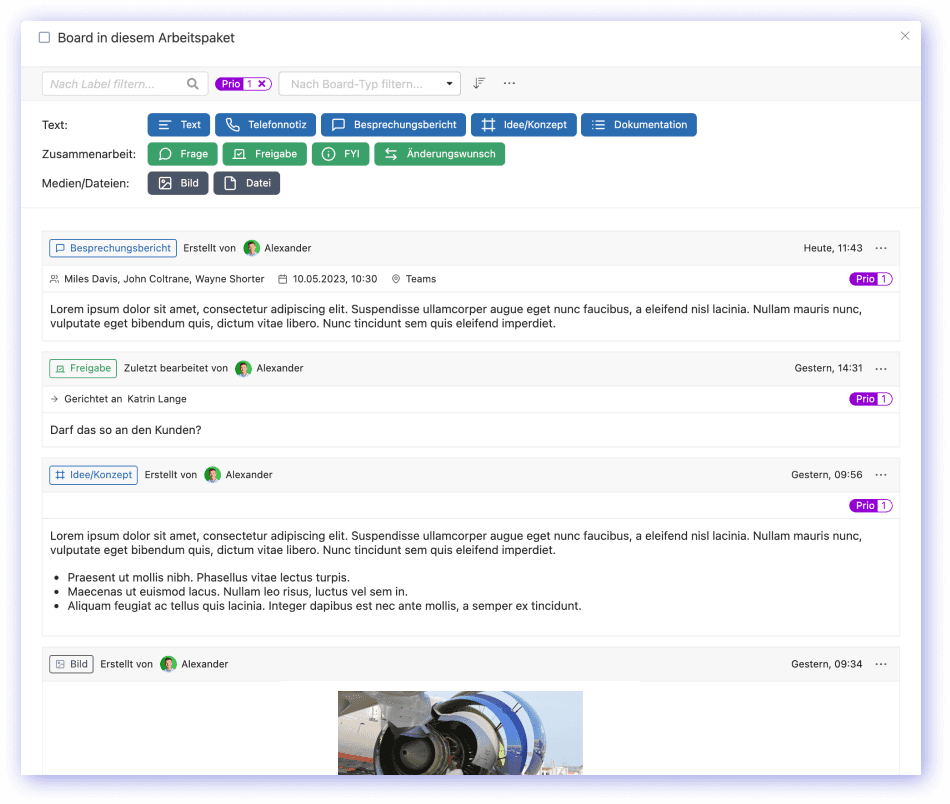Click the sort order icon in filter bar
Image resolution: width=950 pixels, height=804 pixels.
click(x=480, y=84)
